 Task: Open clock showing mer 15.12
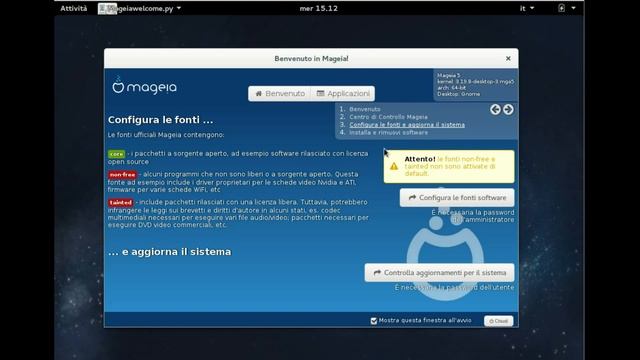(x=318, y=8)
